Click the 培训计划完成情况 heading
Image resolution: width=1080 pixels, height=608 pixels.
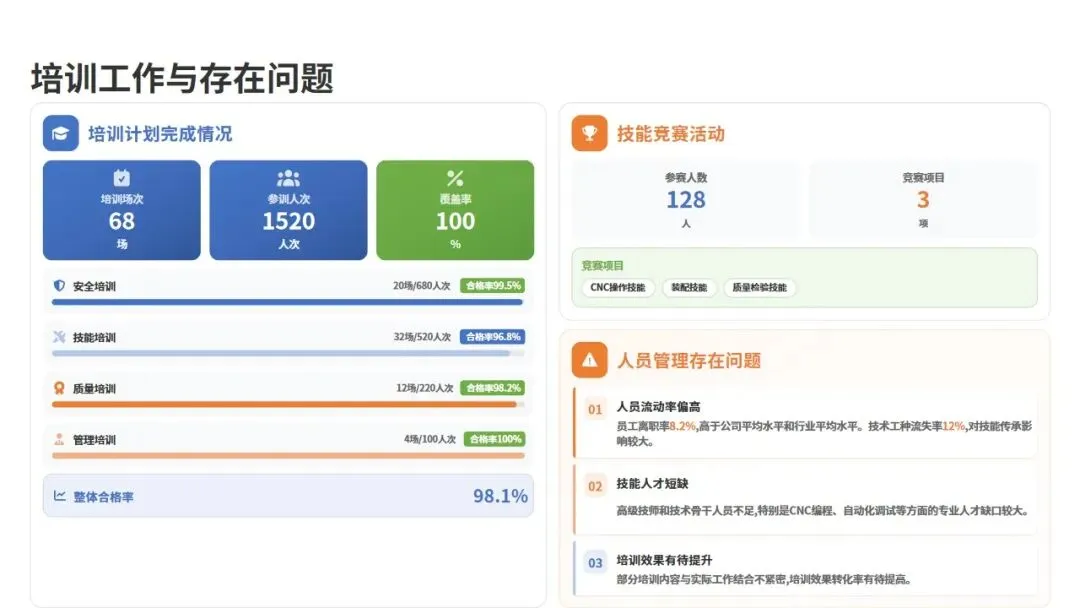click(x=160, y=134)
